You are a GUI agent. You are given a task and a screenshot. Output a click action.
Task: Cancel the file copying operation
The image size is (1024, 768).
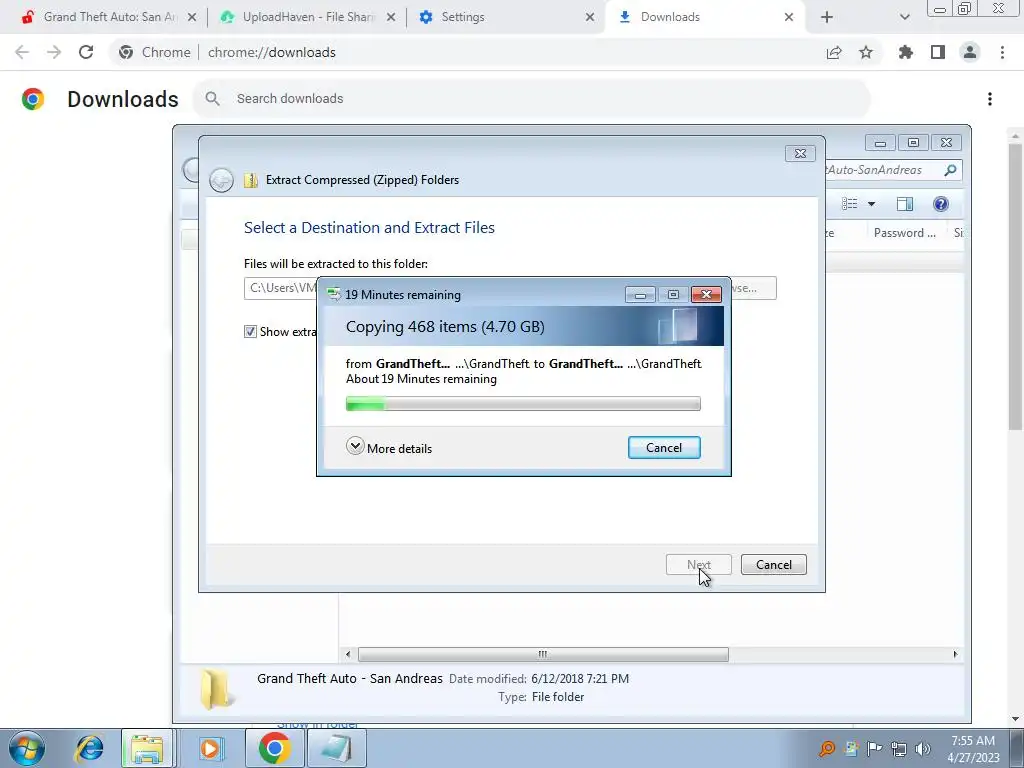[x=664, y=448]
